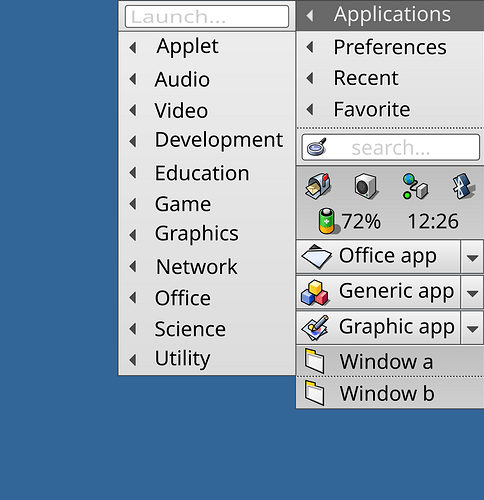Click the Launch text field

point(207,16)
